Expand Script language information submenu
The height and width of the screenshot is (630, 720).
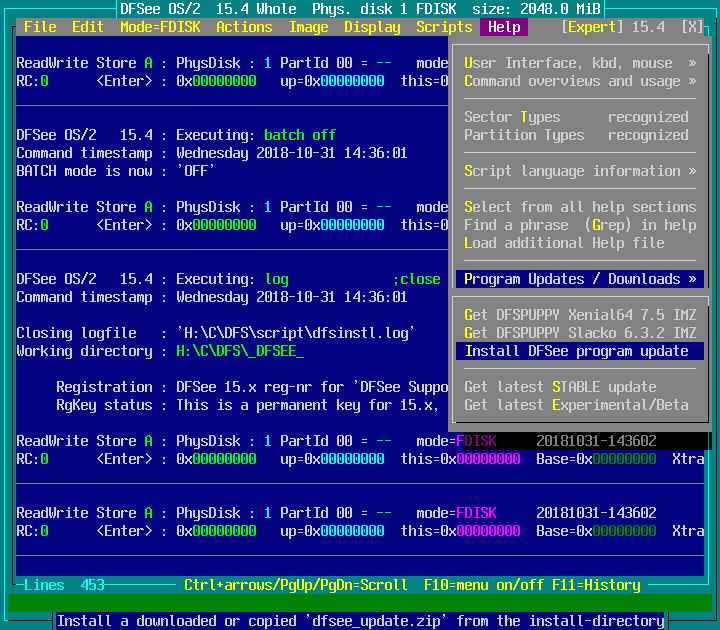(580, 171)
